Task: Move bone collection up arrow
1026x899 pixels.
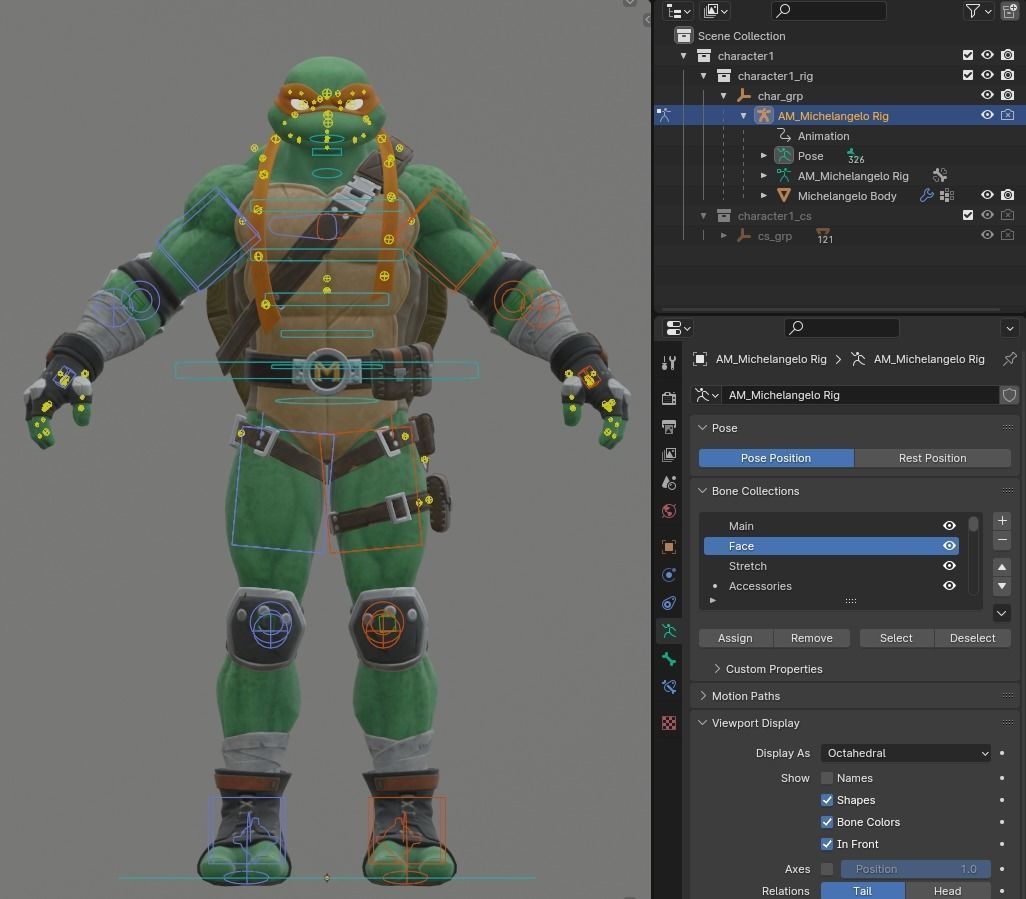Action: point(1002,567)
